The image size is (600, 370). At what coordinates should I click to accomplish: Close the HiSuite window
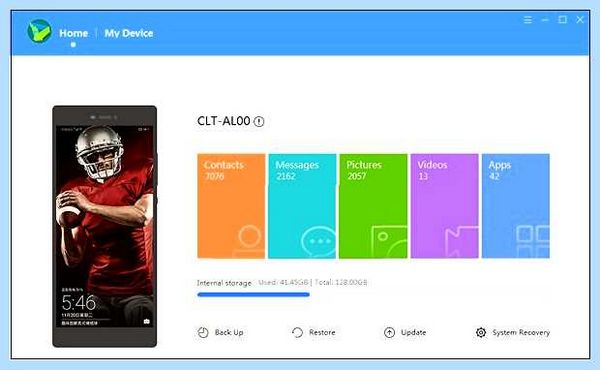pos(580,20)
